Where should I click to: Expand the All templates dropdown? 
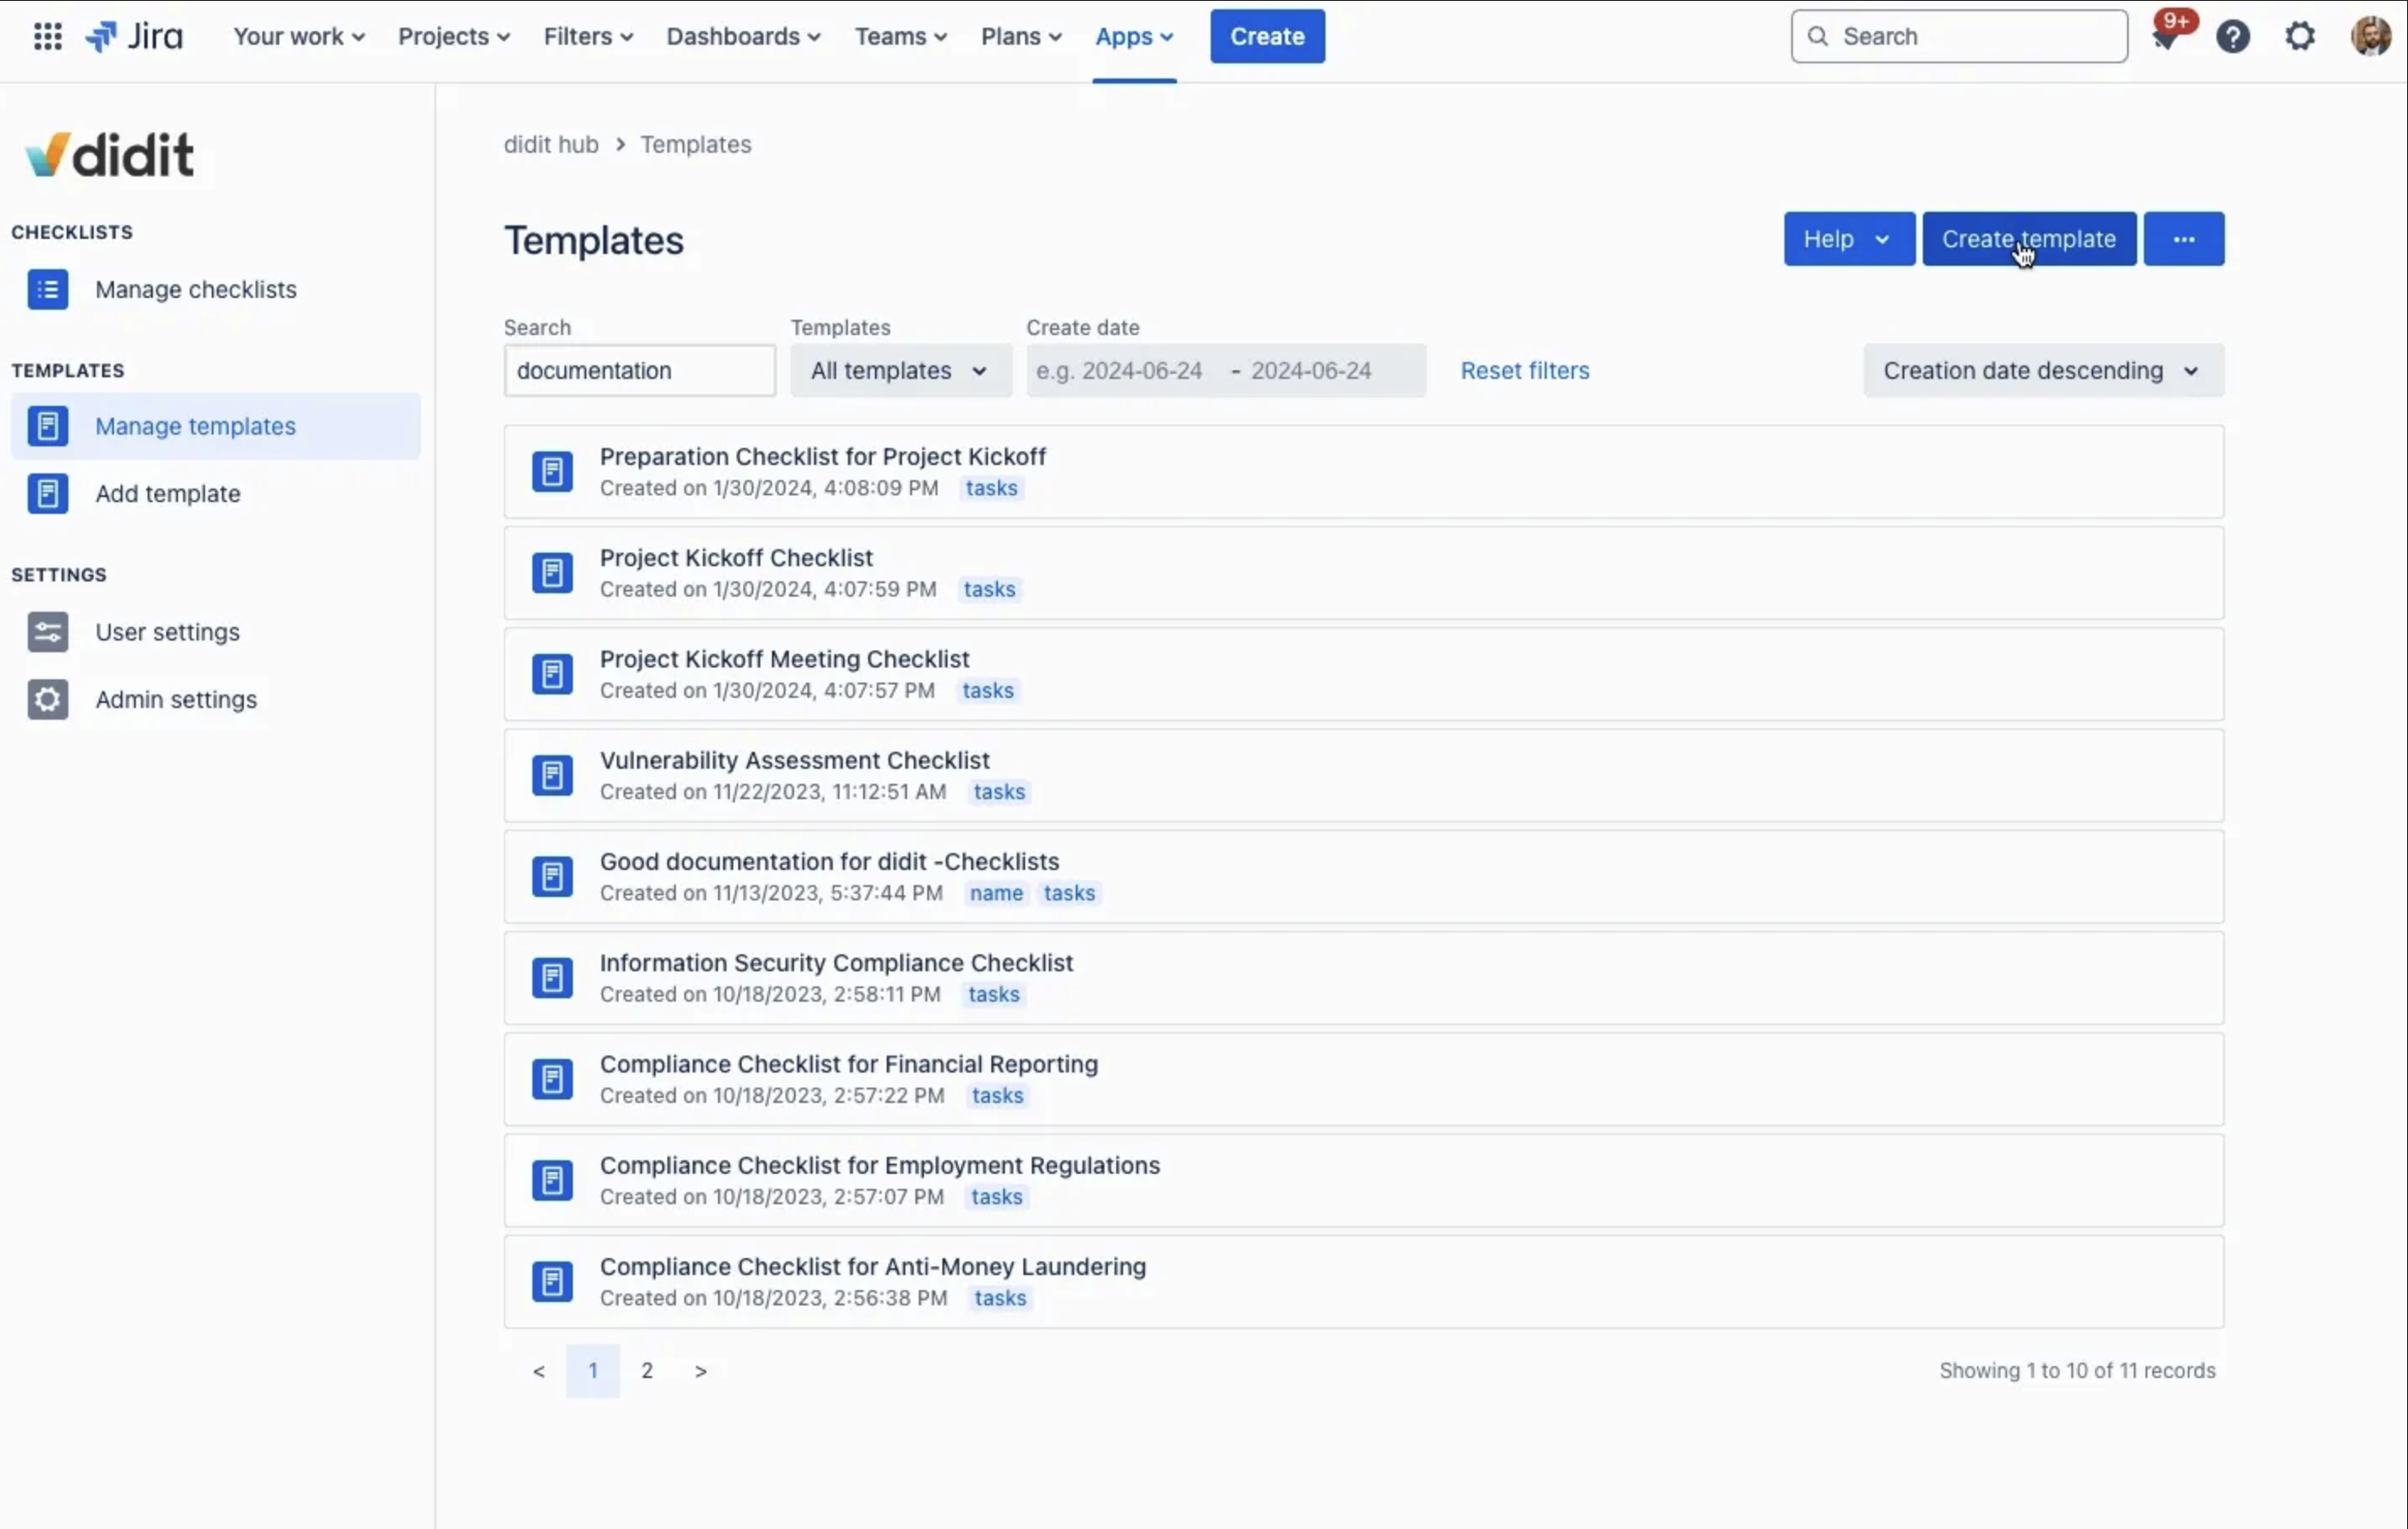click(x=900, y=371)
